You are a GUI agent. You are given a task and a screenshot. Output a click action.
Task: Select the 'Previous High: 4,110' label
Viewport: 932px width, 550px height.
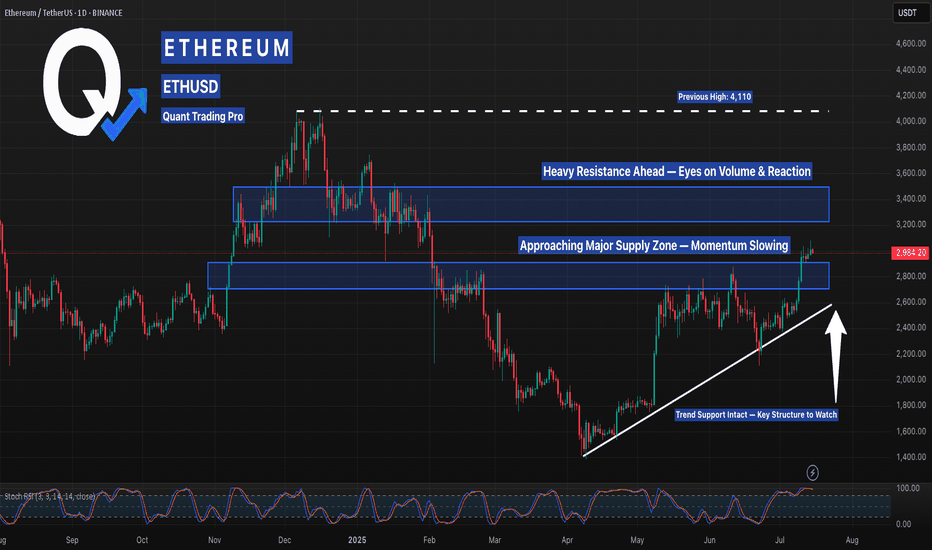click(x=714, y=96)
